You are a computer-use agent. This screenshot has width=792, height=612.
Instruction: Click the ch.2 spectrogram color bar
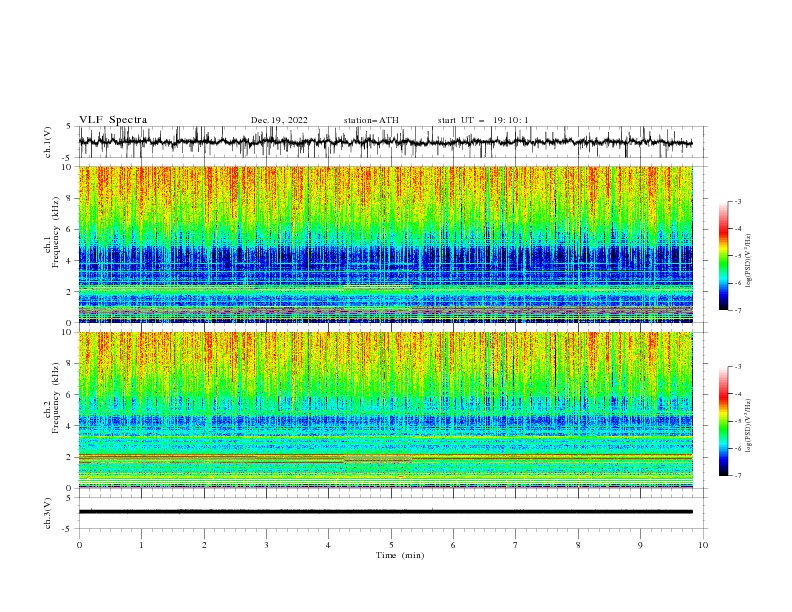(723, 421)
